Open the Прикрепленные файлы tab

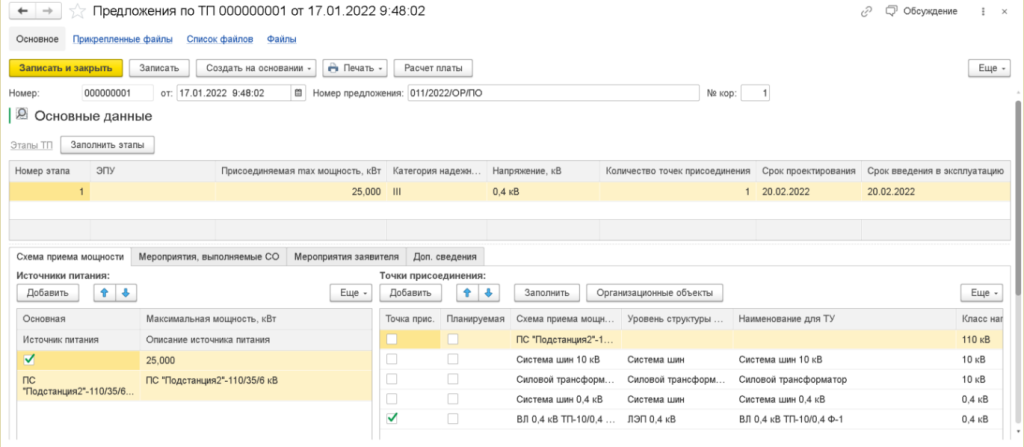point(116,39)
